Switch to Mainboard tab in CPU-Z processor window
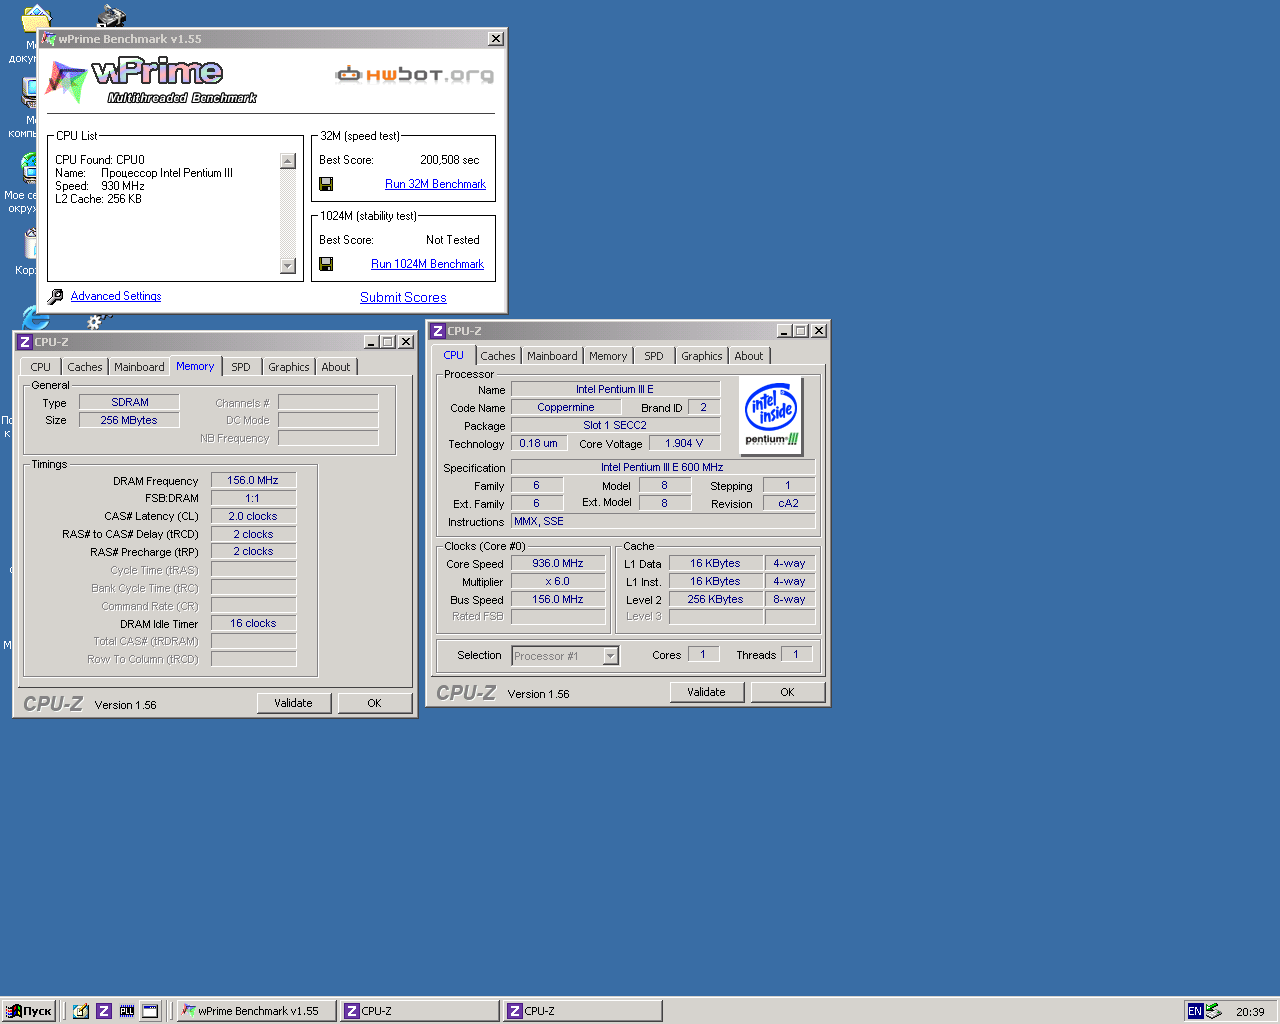 pyautogui.click(x=552, y=356)
